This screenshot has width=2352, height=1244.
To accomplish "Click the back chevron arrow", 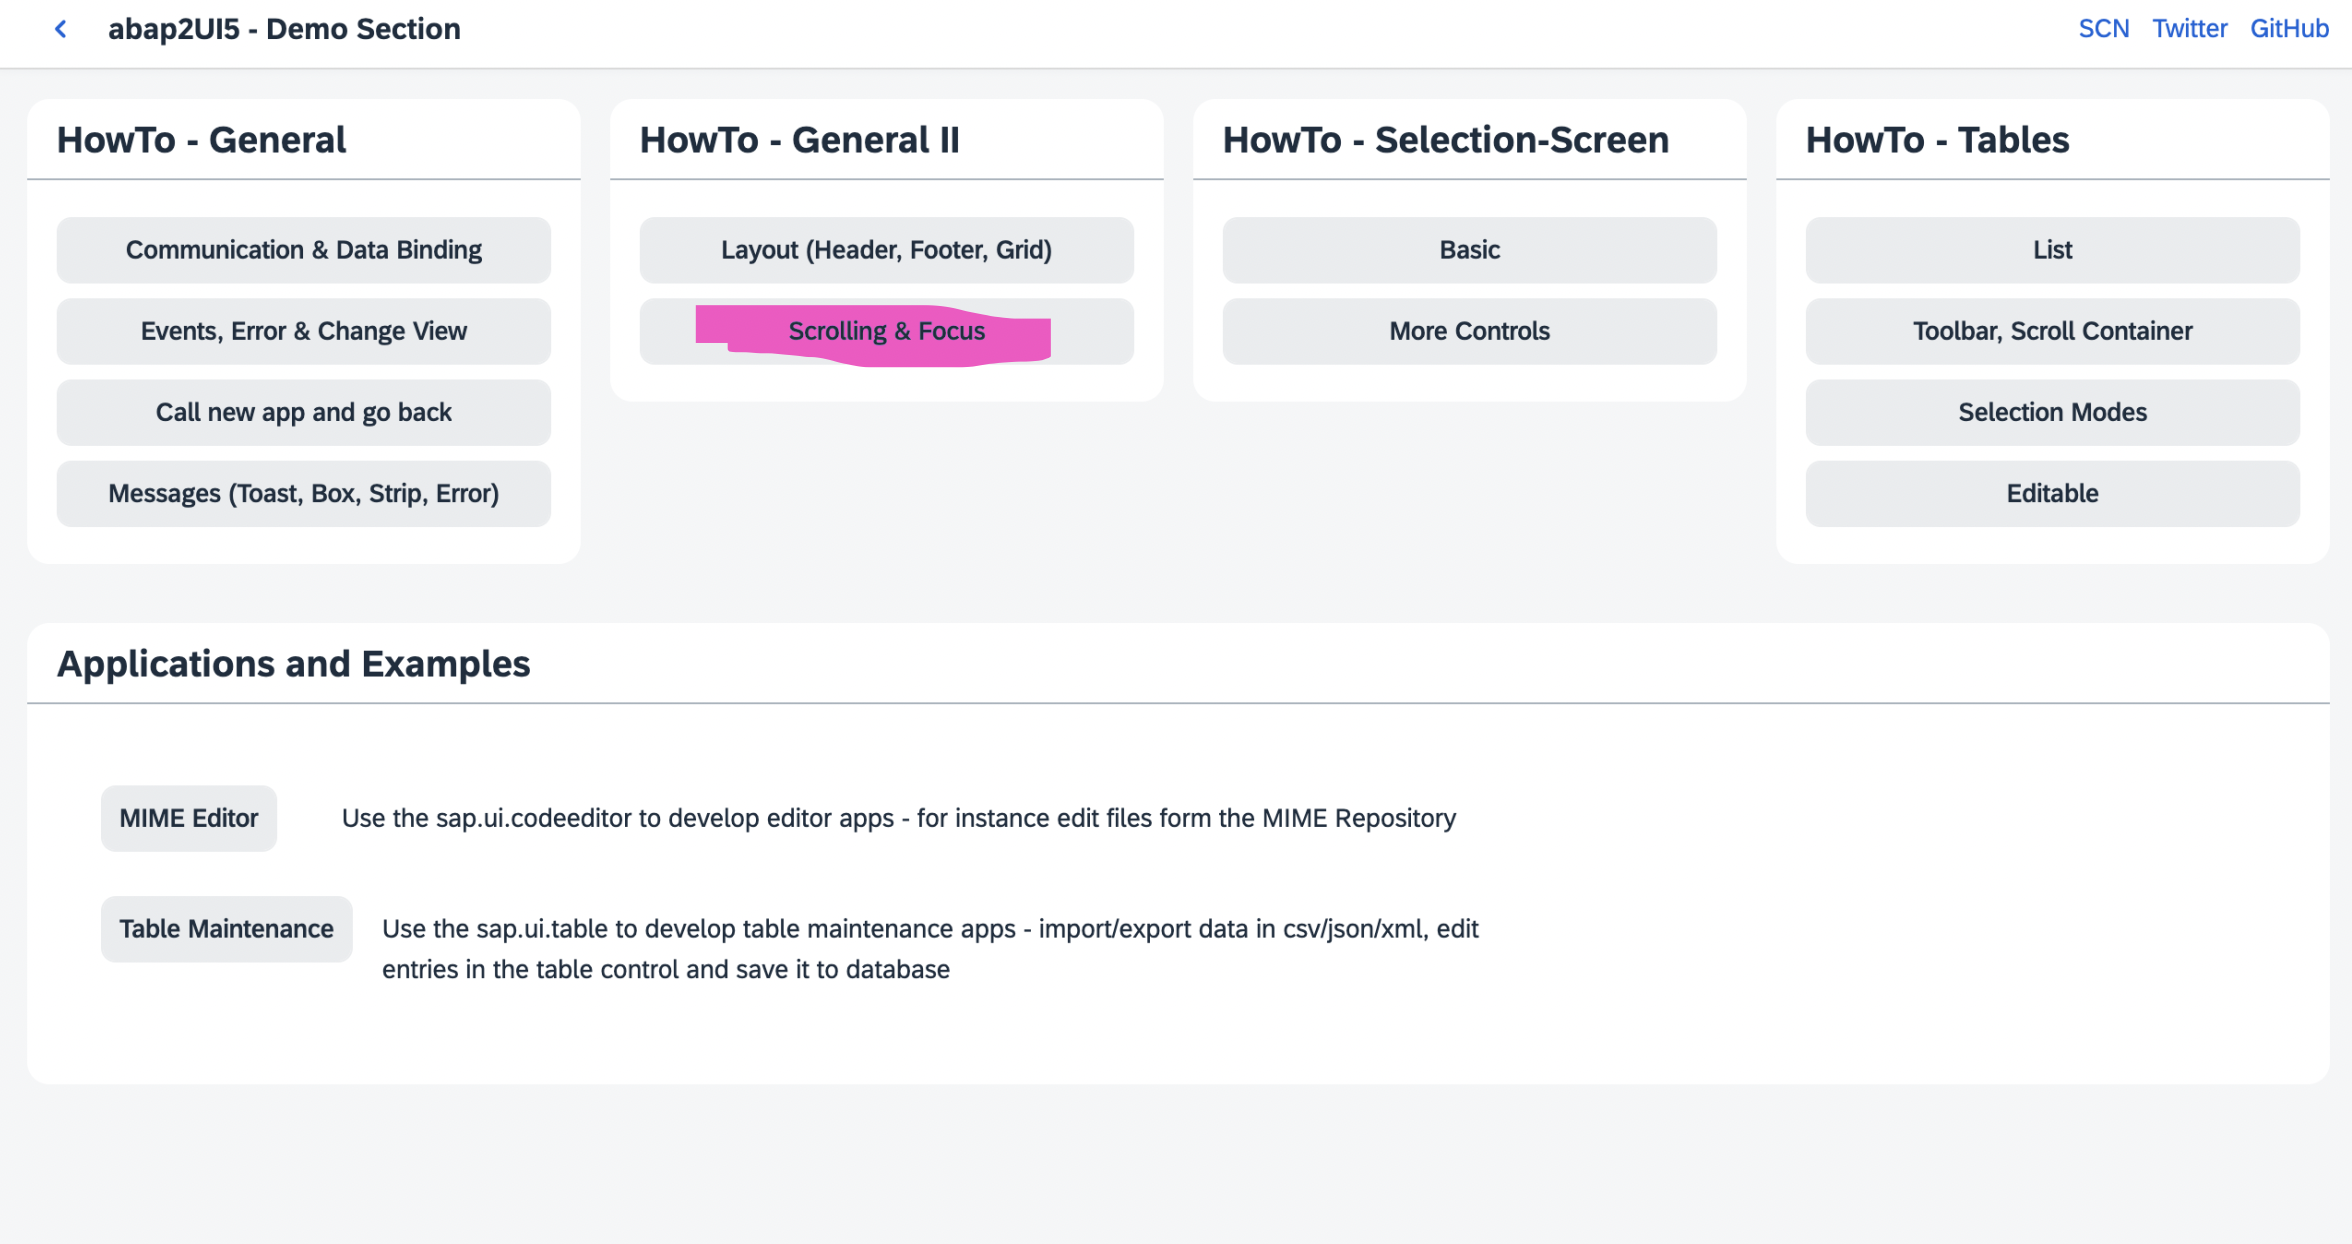I will [x=60, y=29].
